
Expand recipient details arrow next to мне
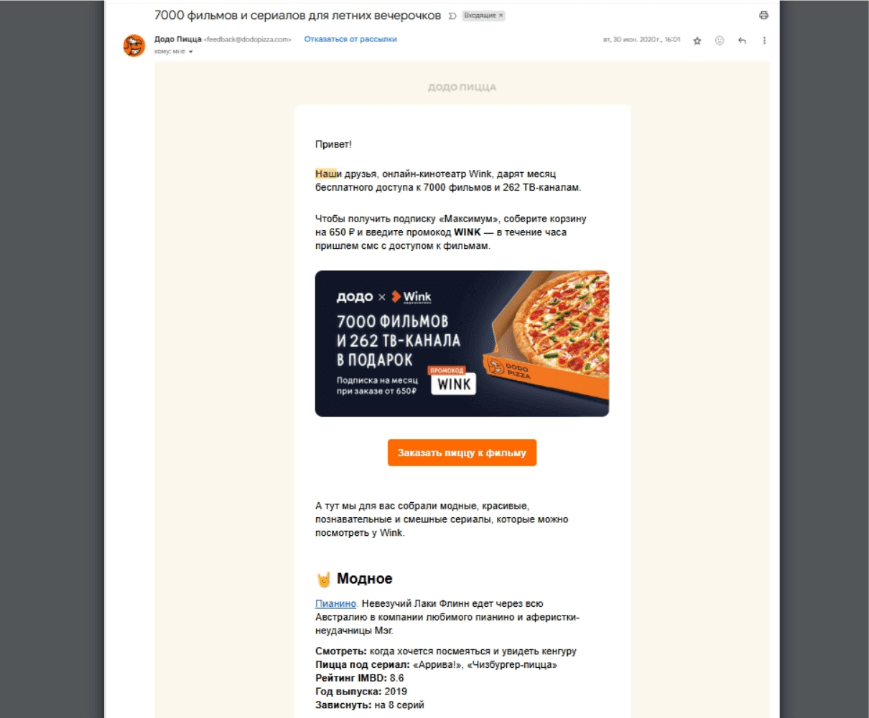[x=191, y=52]
